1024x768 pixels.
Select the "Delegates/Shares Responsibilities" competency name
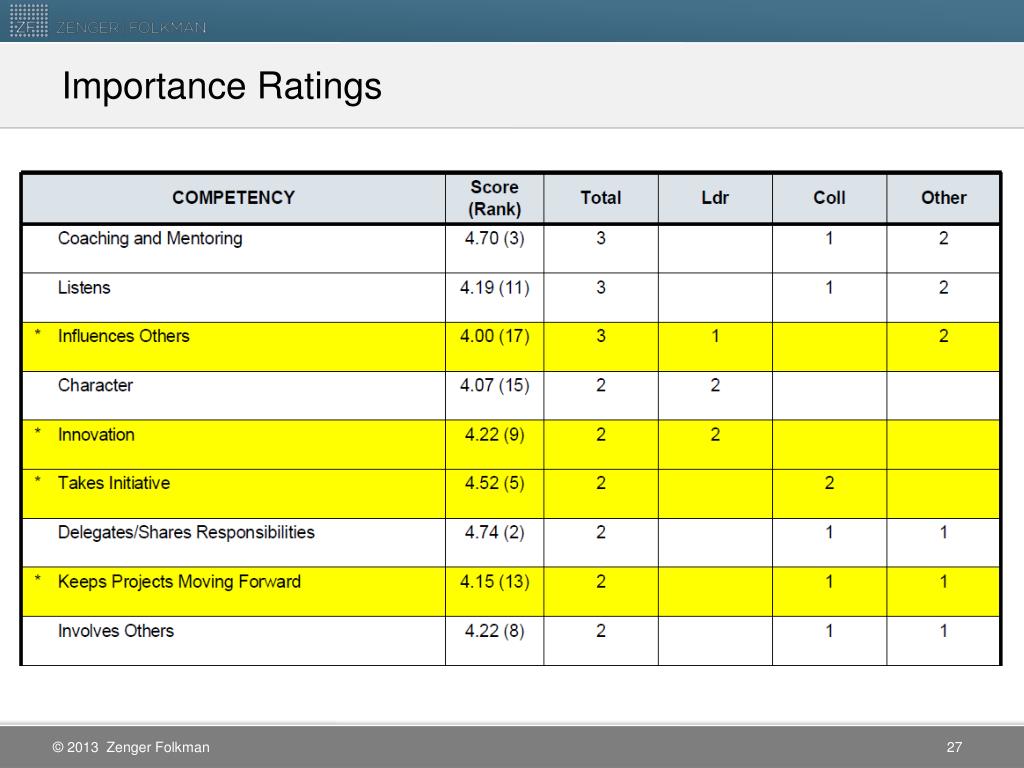pos(186,533)
